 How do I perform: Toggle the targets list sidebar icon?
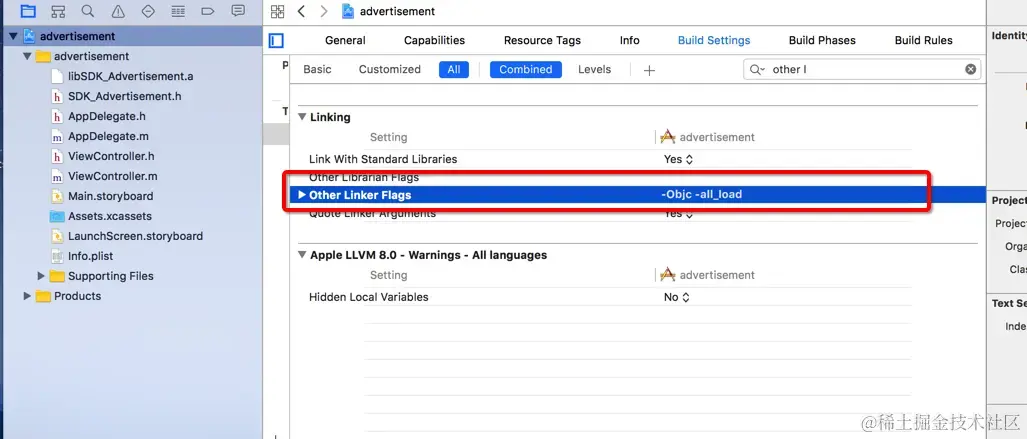coord(276,41)
